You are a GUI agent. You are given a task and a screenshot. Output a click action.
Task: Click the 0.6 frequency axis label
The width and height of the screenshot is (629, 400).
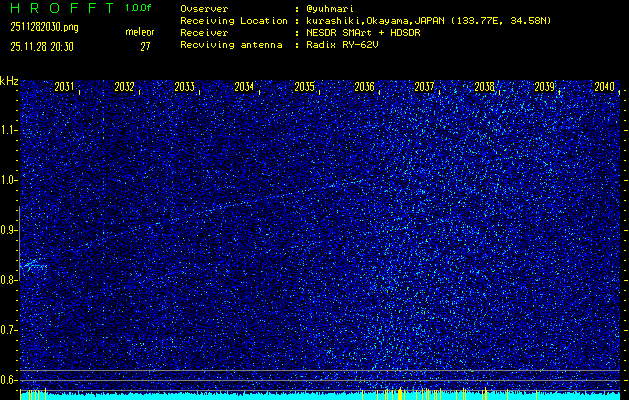[x=9, y=379]
